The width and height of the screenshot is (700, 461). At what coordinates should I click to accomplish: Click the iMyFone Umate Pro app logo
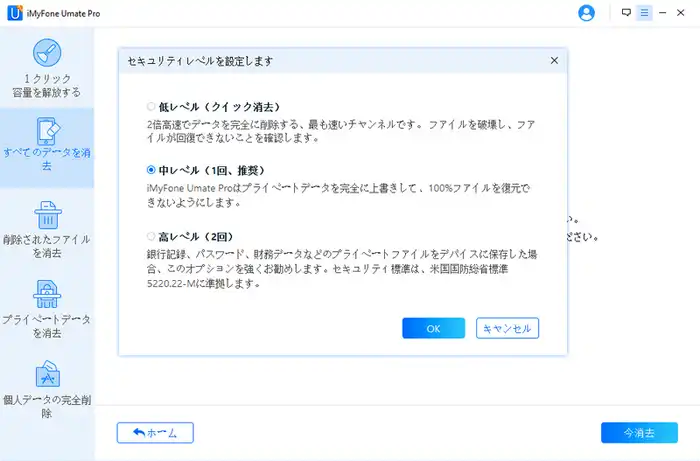coord(11,13)
